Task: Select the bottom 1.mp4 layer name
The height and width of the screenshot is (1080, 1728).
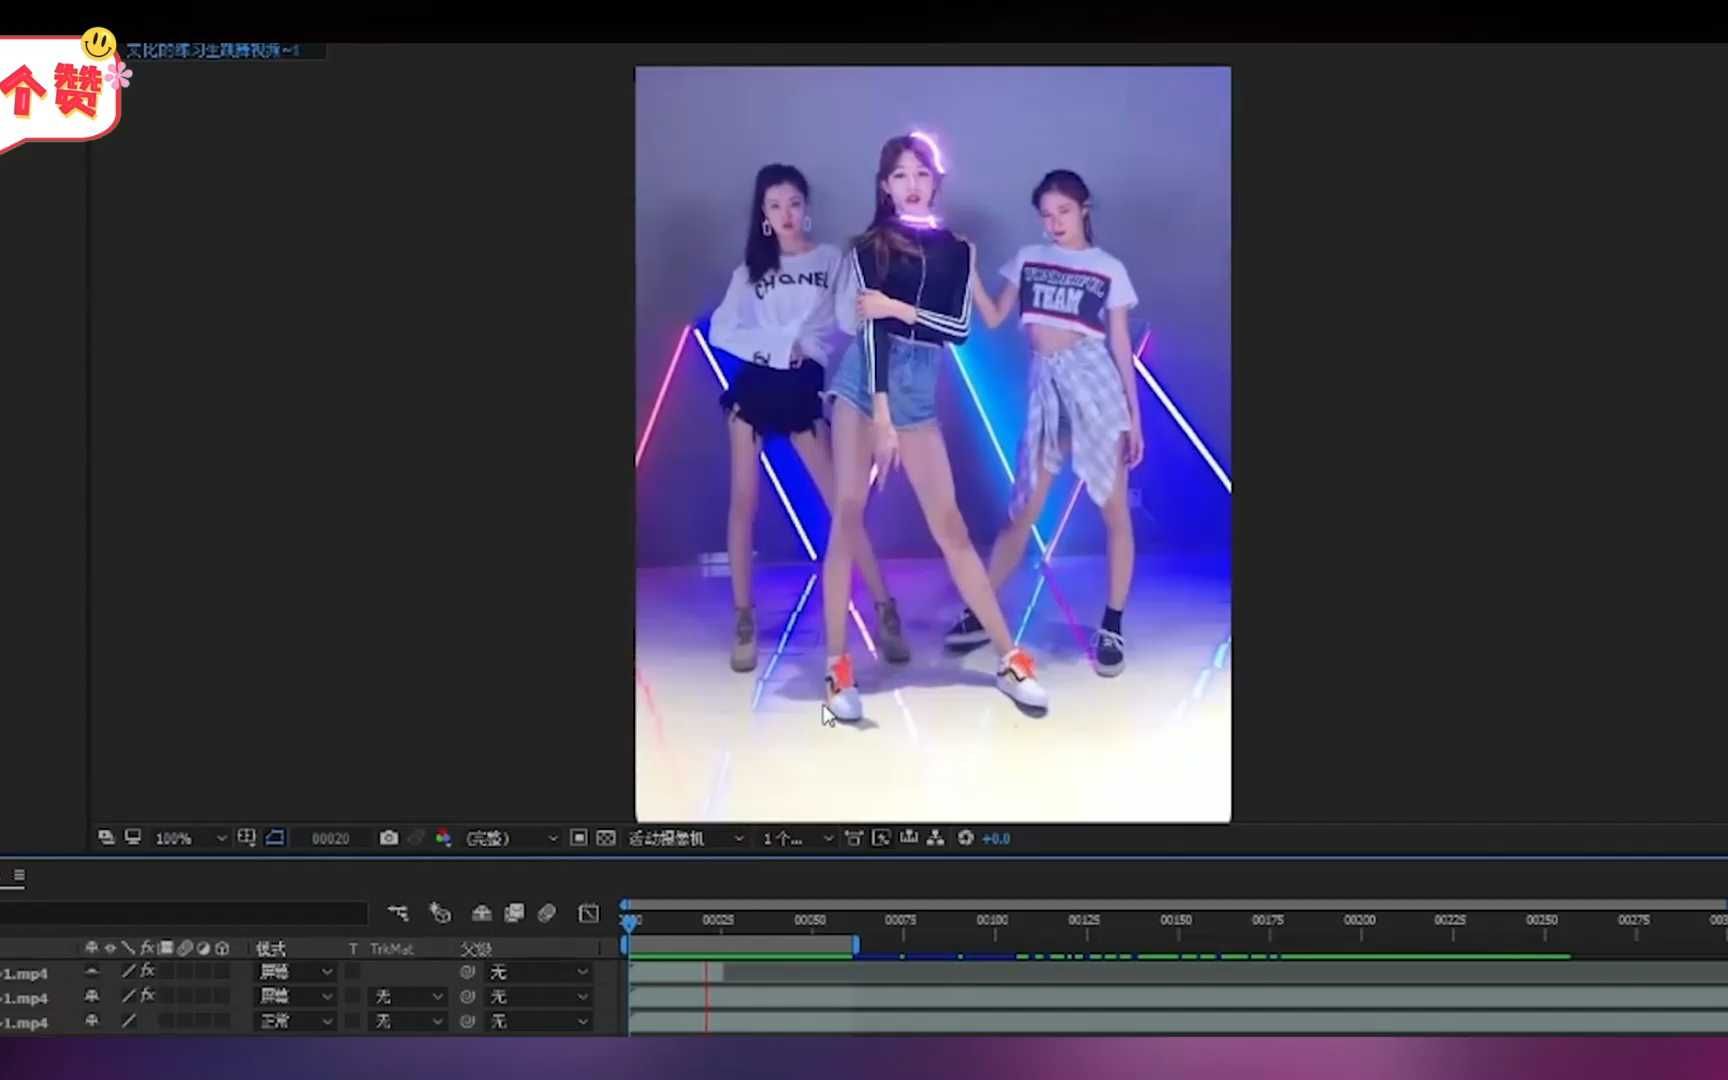Action: click(x=25, y=1022)
